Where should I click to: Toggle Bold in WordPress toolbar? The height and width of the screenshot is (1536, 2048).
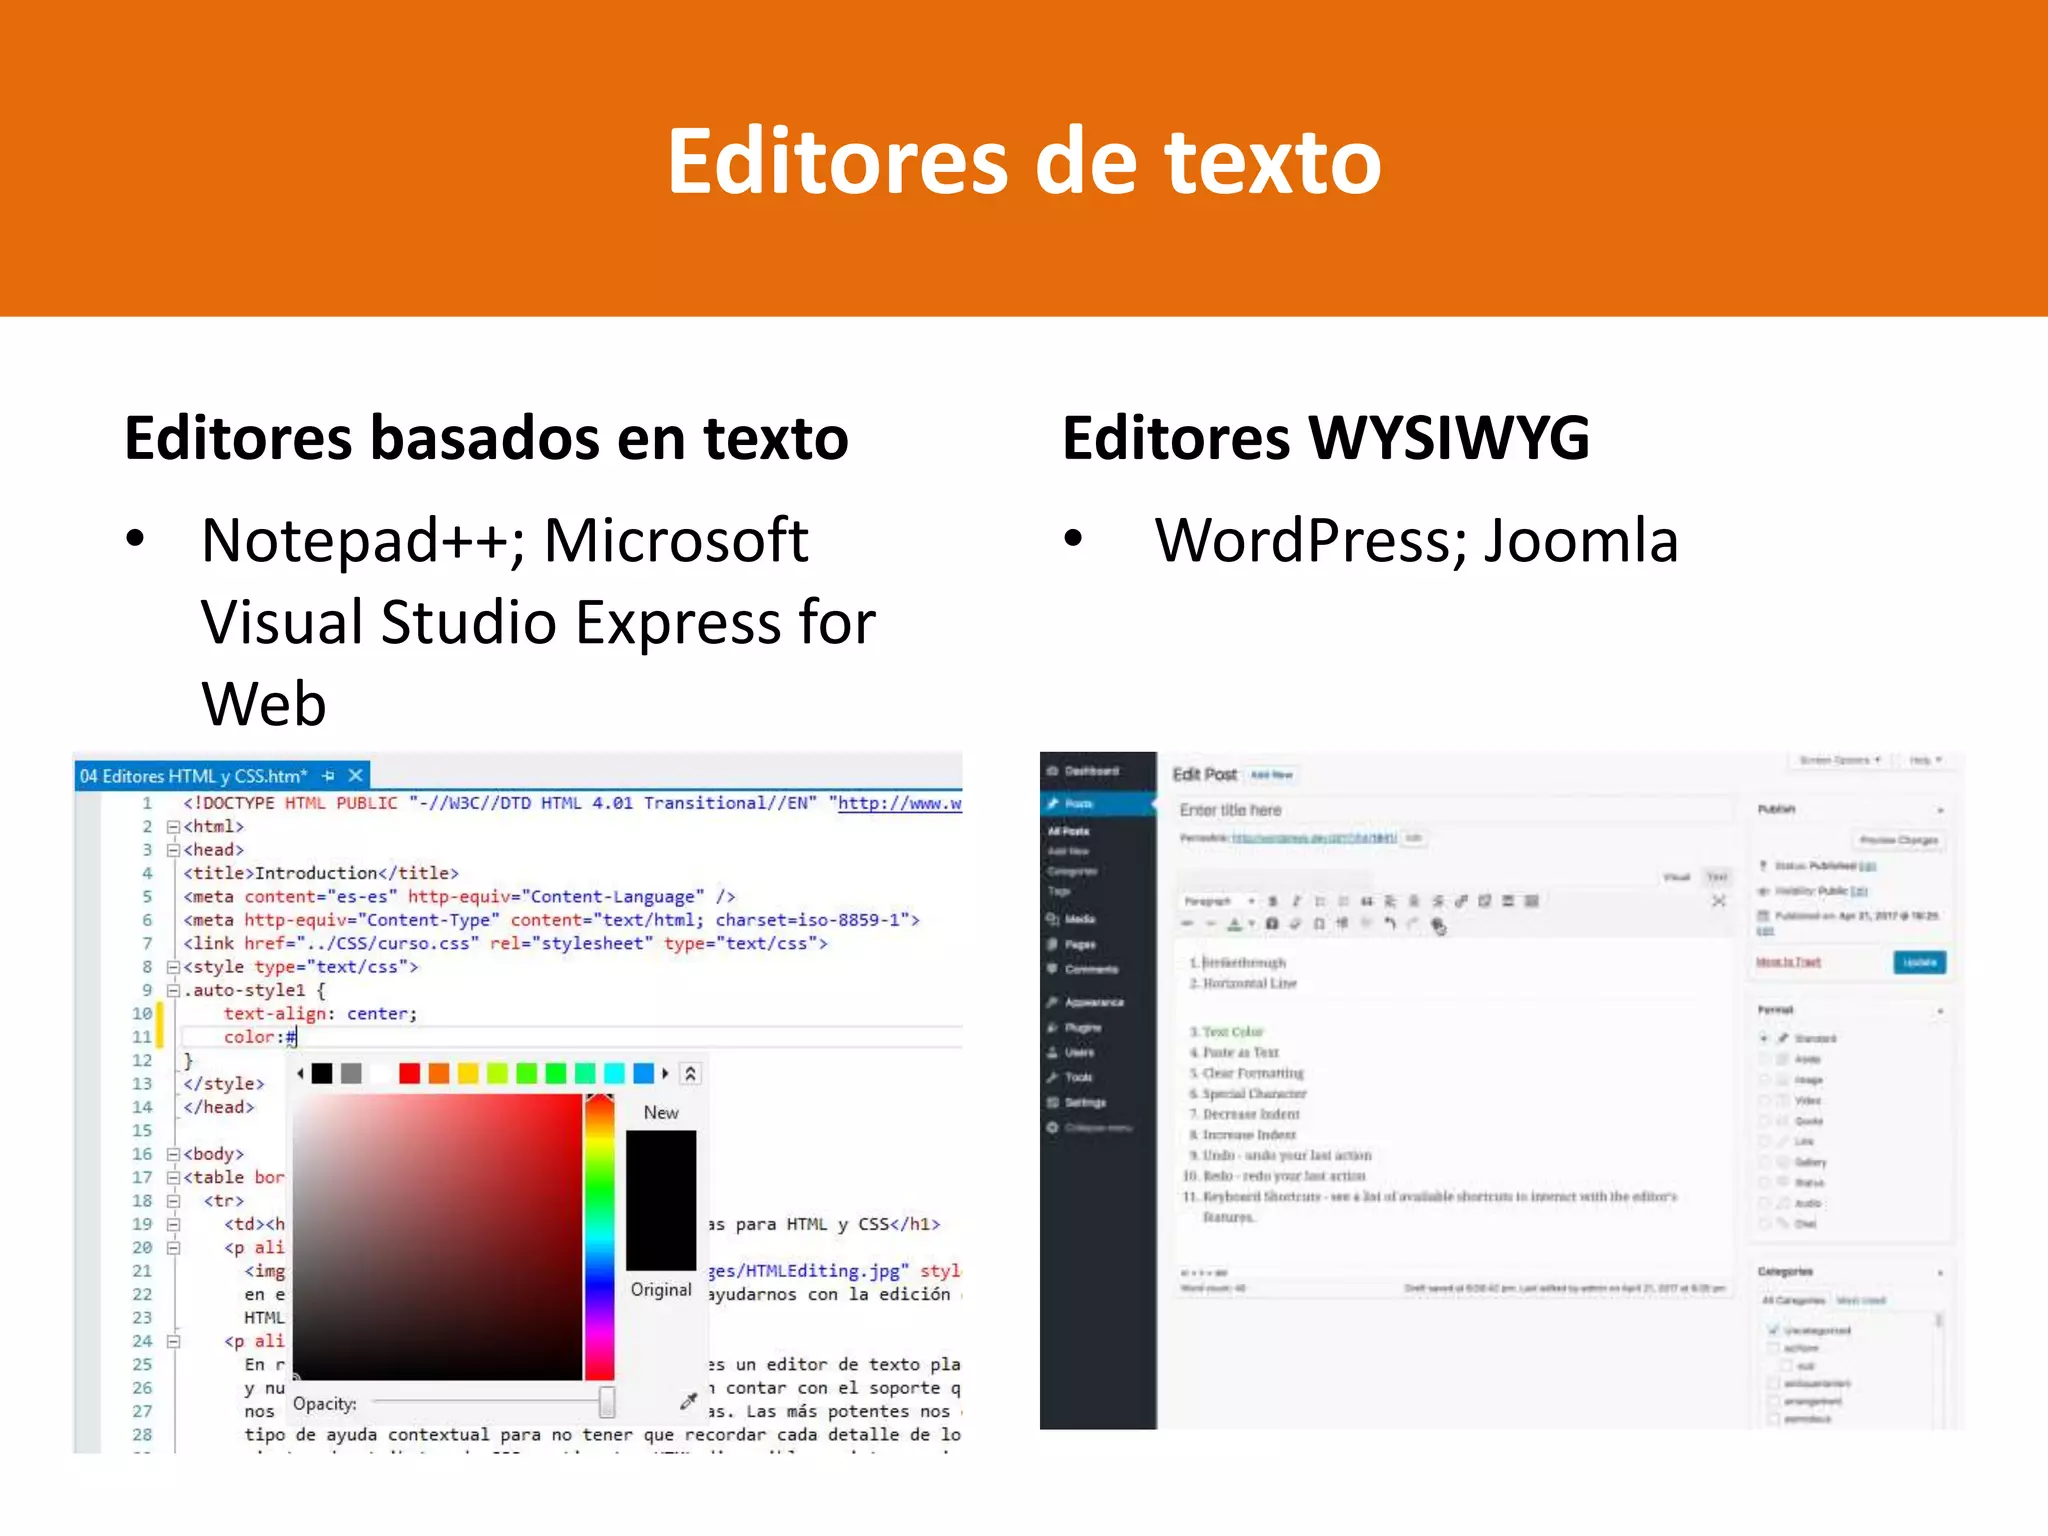click(x=1272, y=901)
